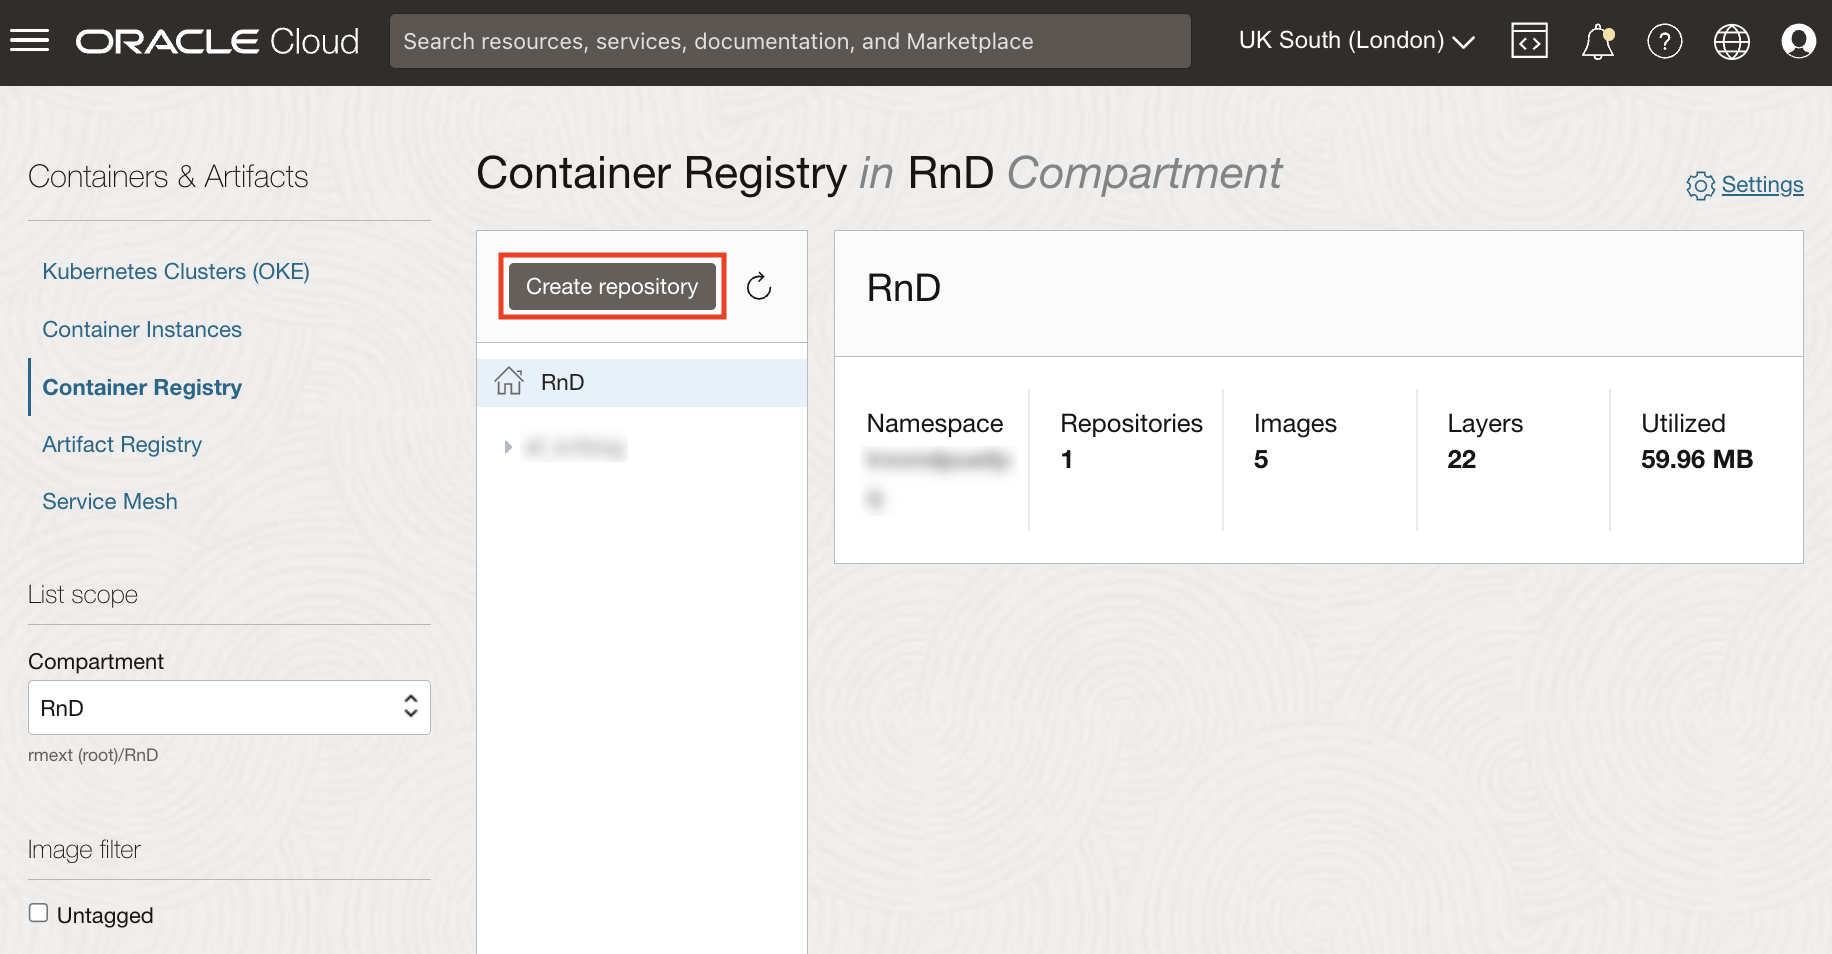Open the Settings link
The image size is (1832, 954).
point(1762,185)
